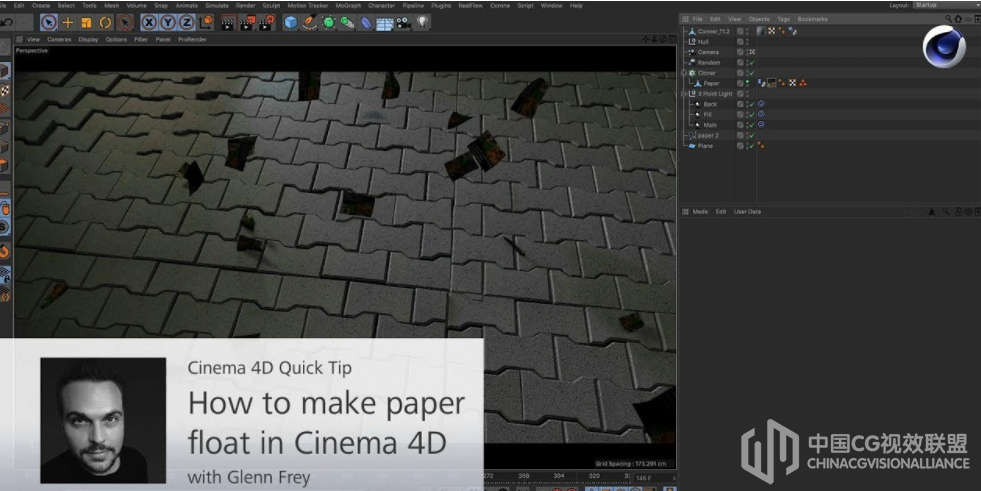Open Edit Render Settings icon
This screenshot has width=981, height=491.
(267, 24)
